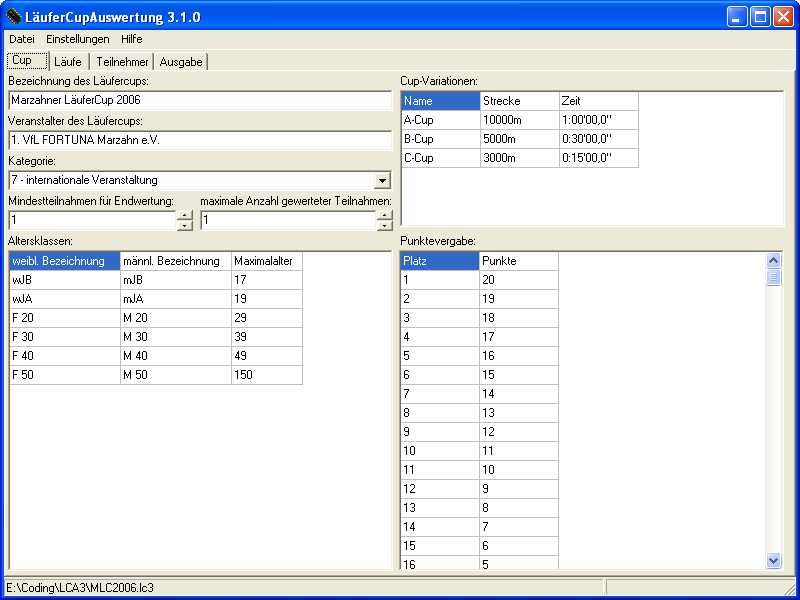The image size is (800, 600).
Task: Click the wJB cell in Altersklassen
Action: 65,280
